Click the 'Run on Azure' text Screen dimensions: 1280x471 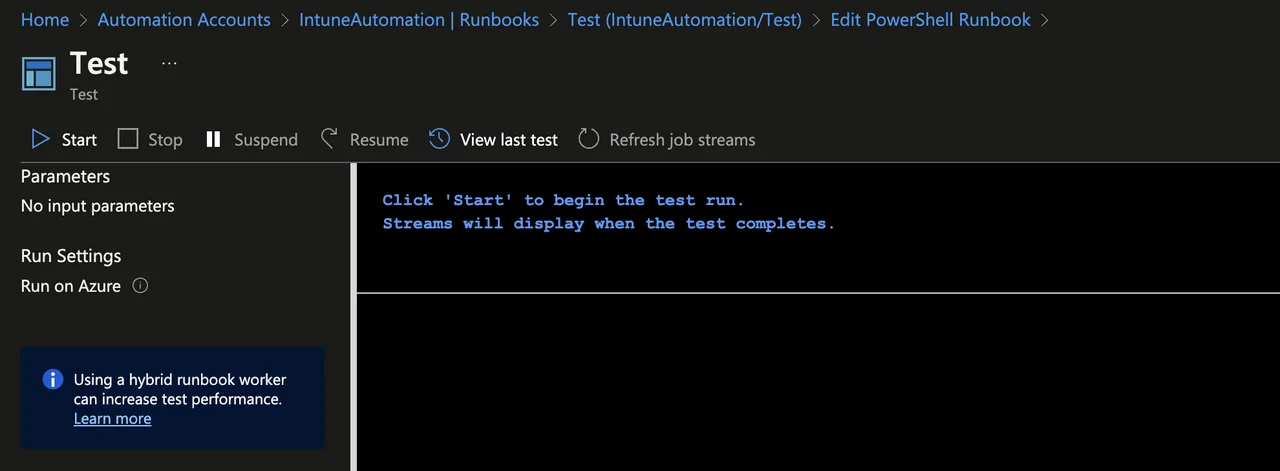pyautogui.click(x=71, y=286)
